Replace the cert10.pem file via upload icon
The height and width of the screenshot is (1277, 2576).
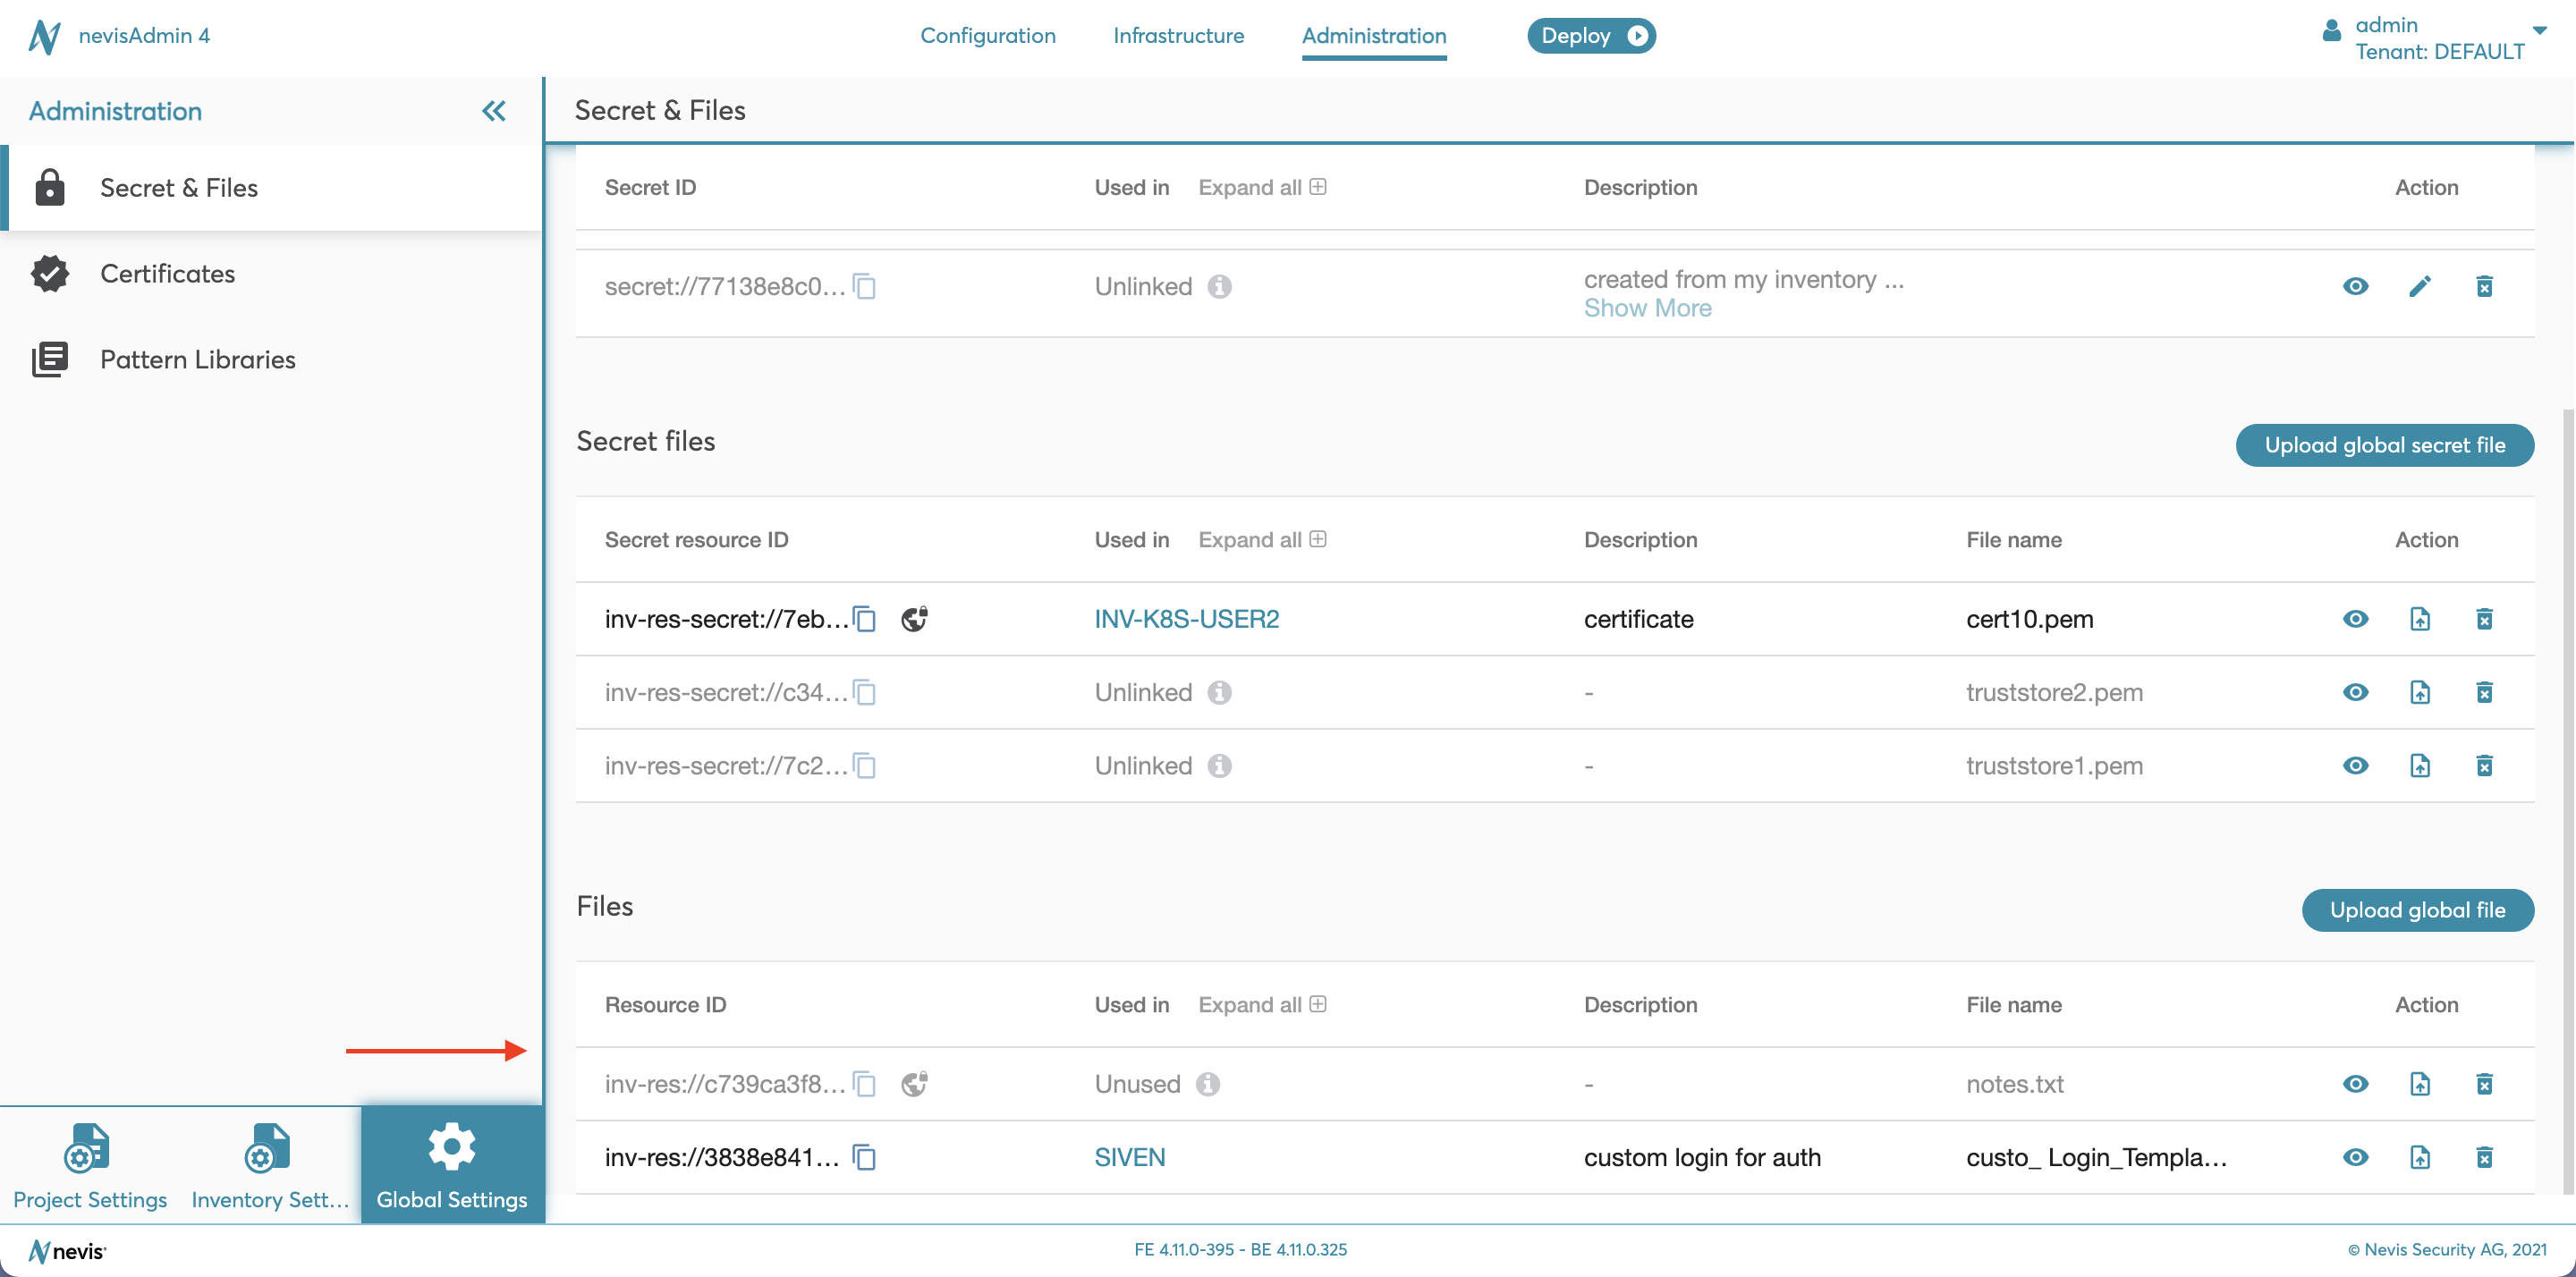click(x=2420, y=619)
